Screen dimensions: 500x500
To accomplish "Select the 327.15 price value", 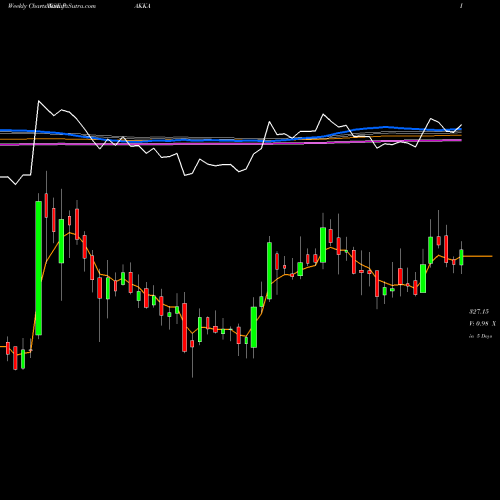I will click(x=479, y=312).
